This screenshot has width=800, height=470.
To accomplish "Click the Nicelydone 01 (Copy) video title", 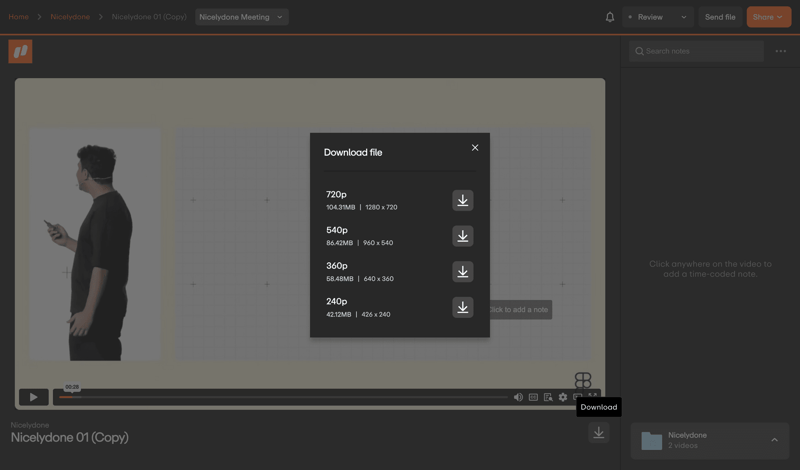I will [70, 437].
